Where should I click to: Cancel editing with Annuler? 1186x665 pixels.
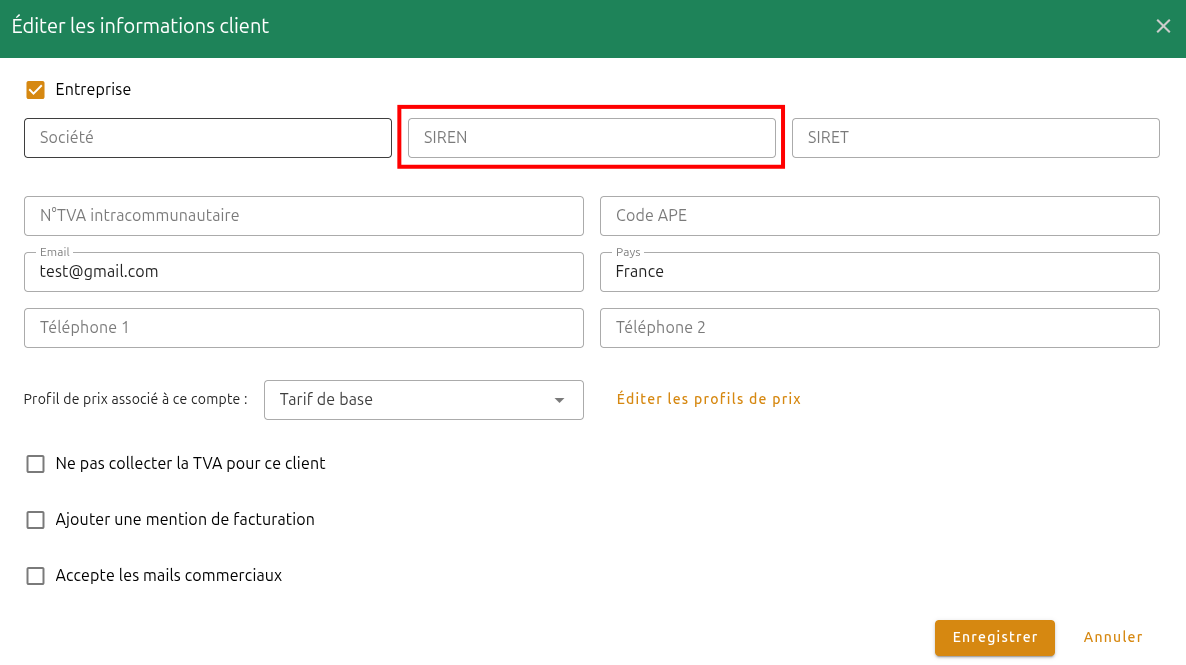1113,637
